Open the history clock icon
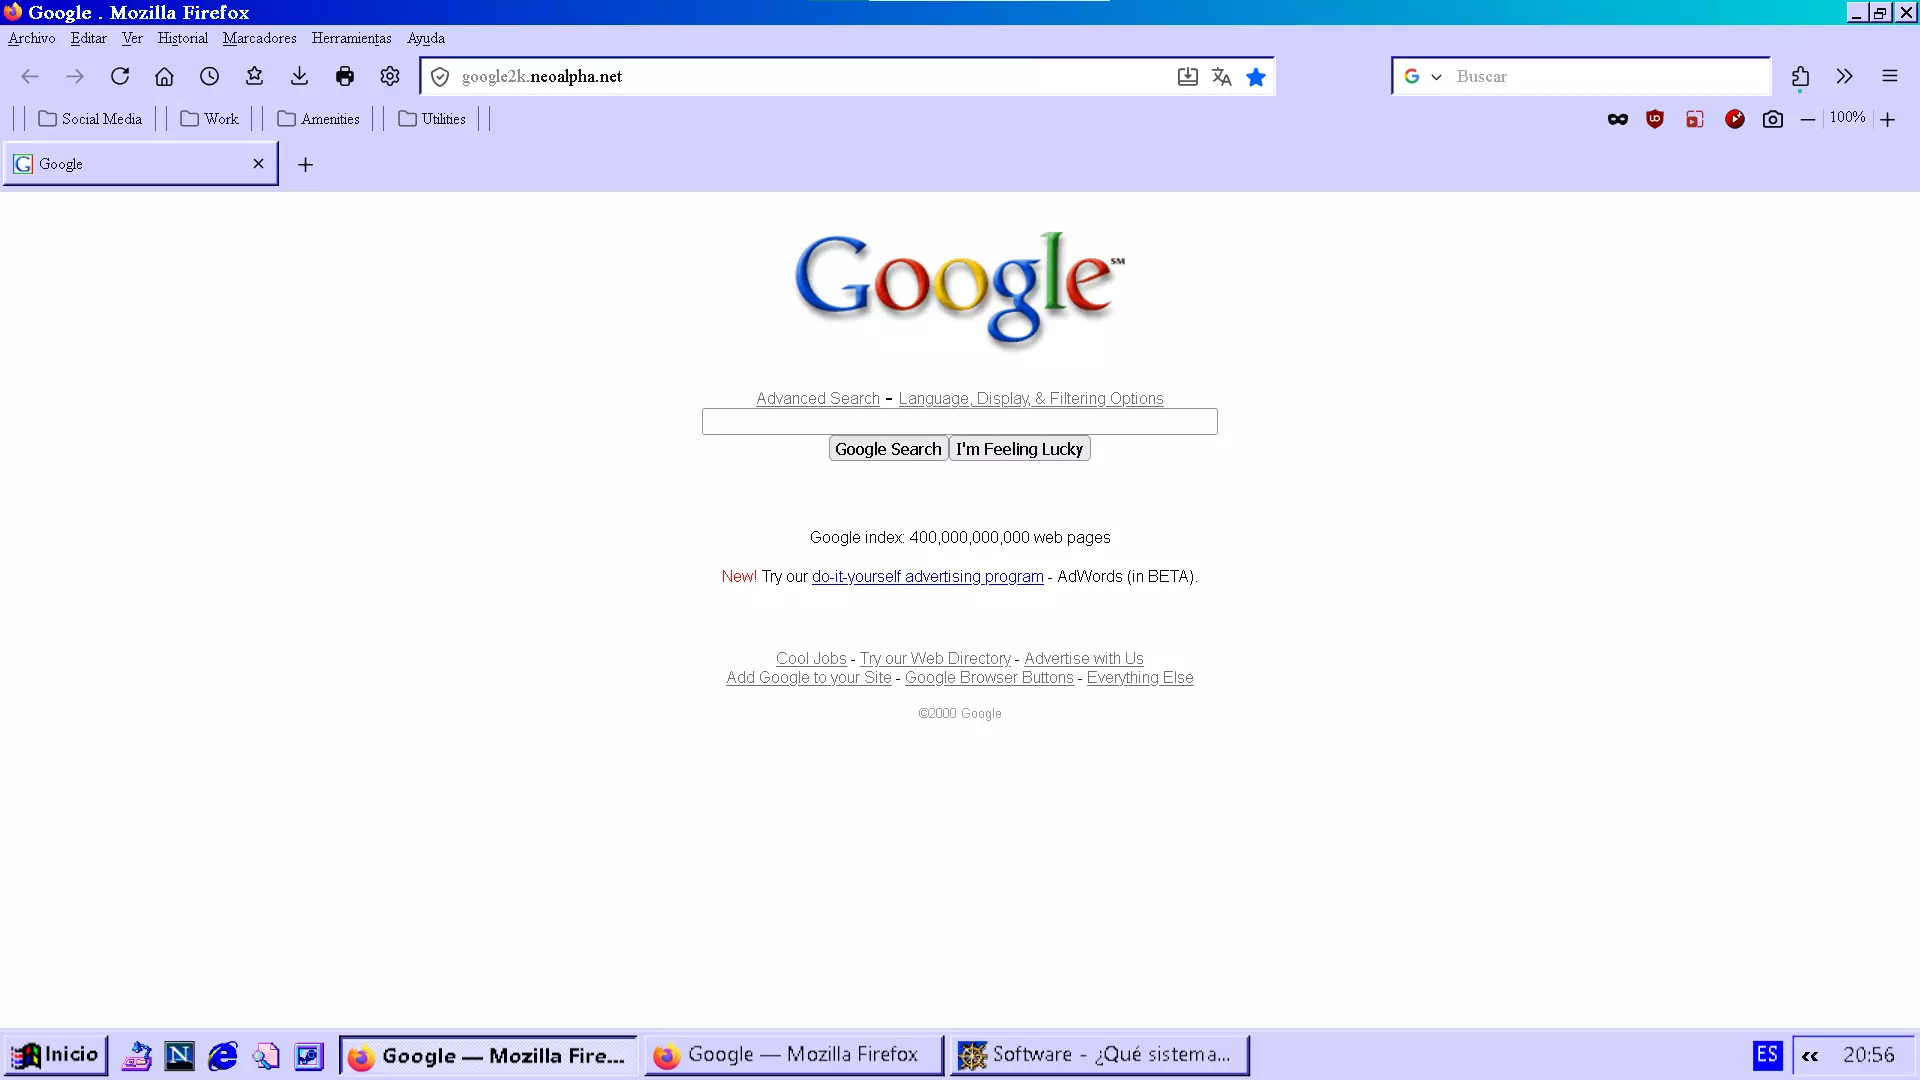This screenshot has width=1920, height=1080. click(209, 76)
